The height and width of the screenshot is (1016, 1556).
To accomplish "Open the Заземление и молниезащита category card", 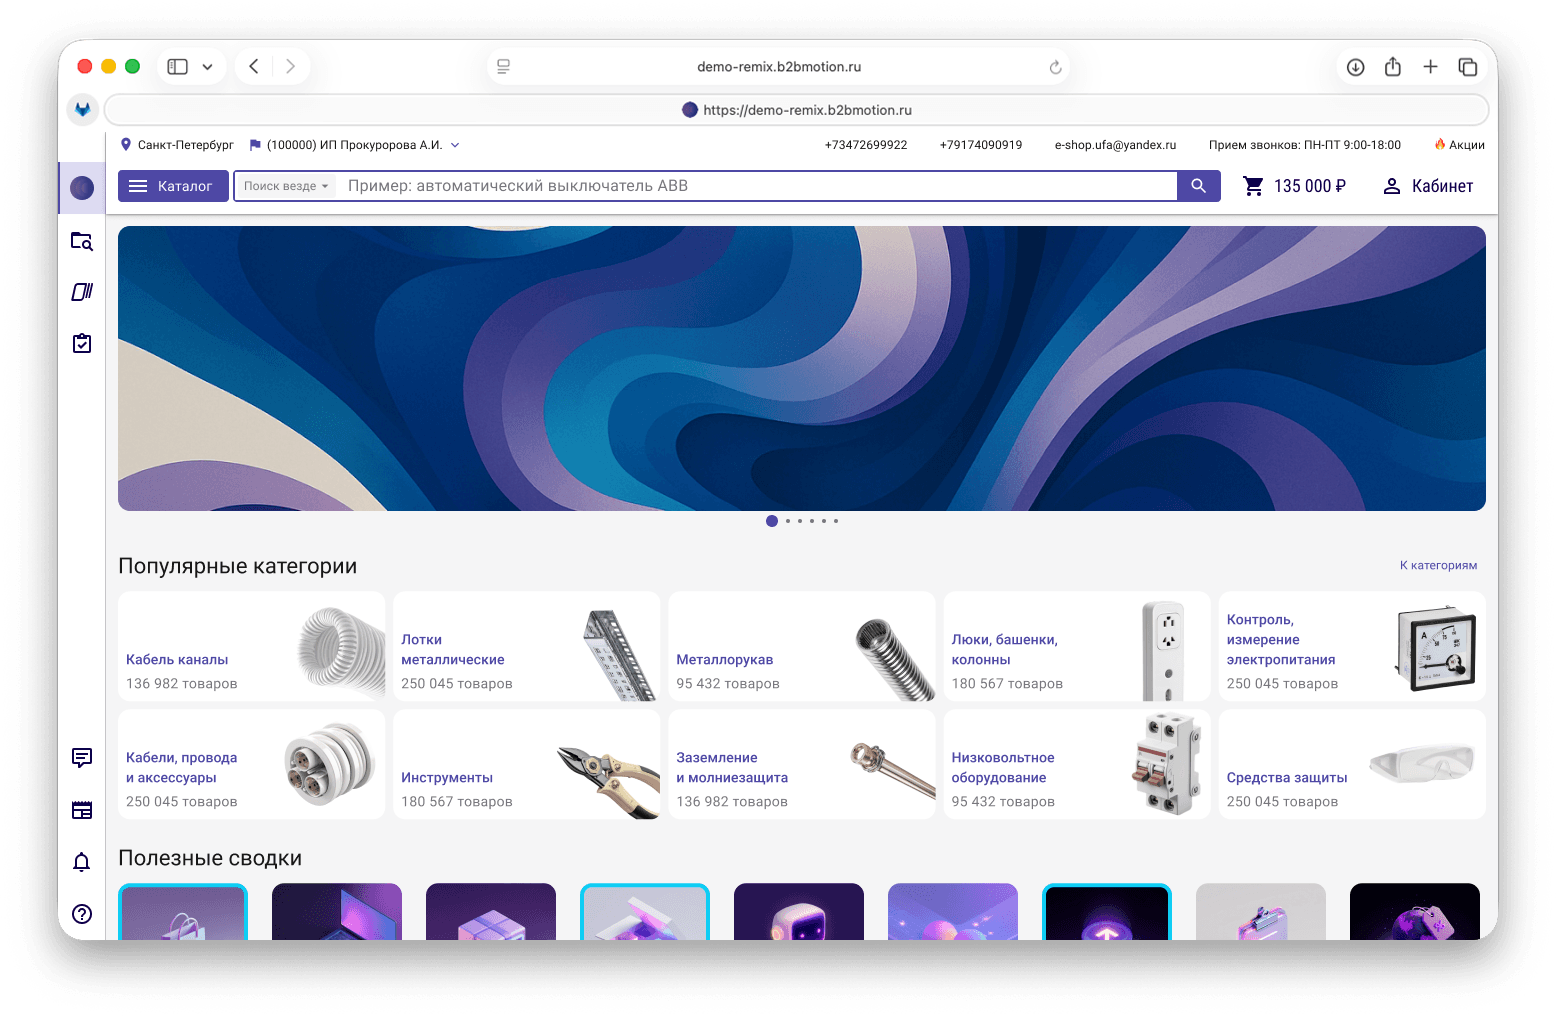I will (x=802, y=764).
